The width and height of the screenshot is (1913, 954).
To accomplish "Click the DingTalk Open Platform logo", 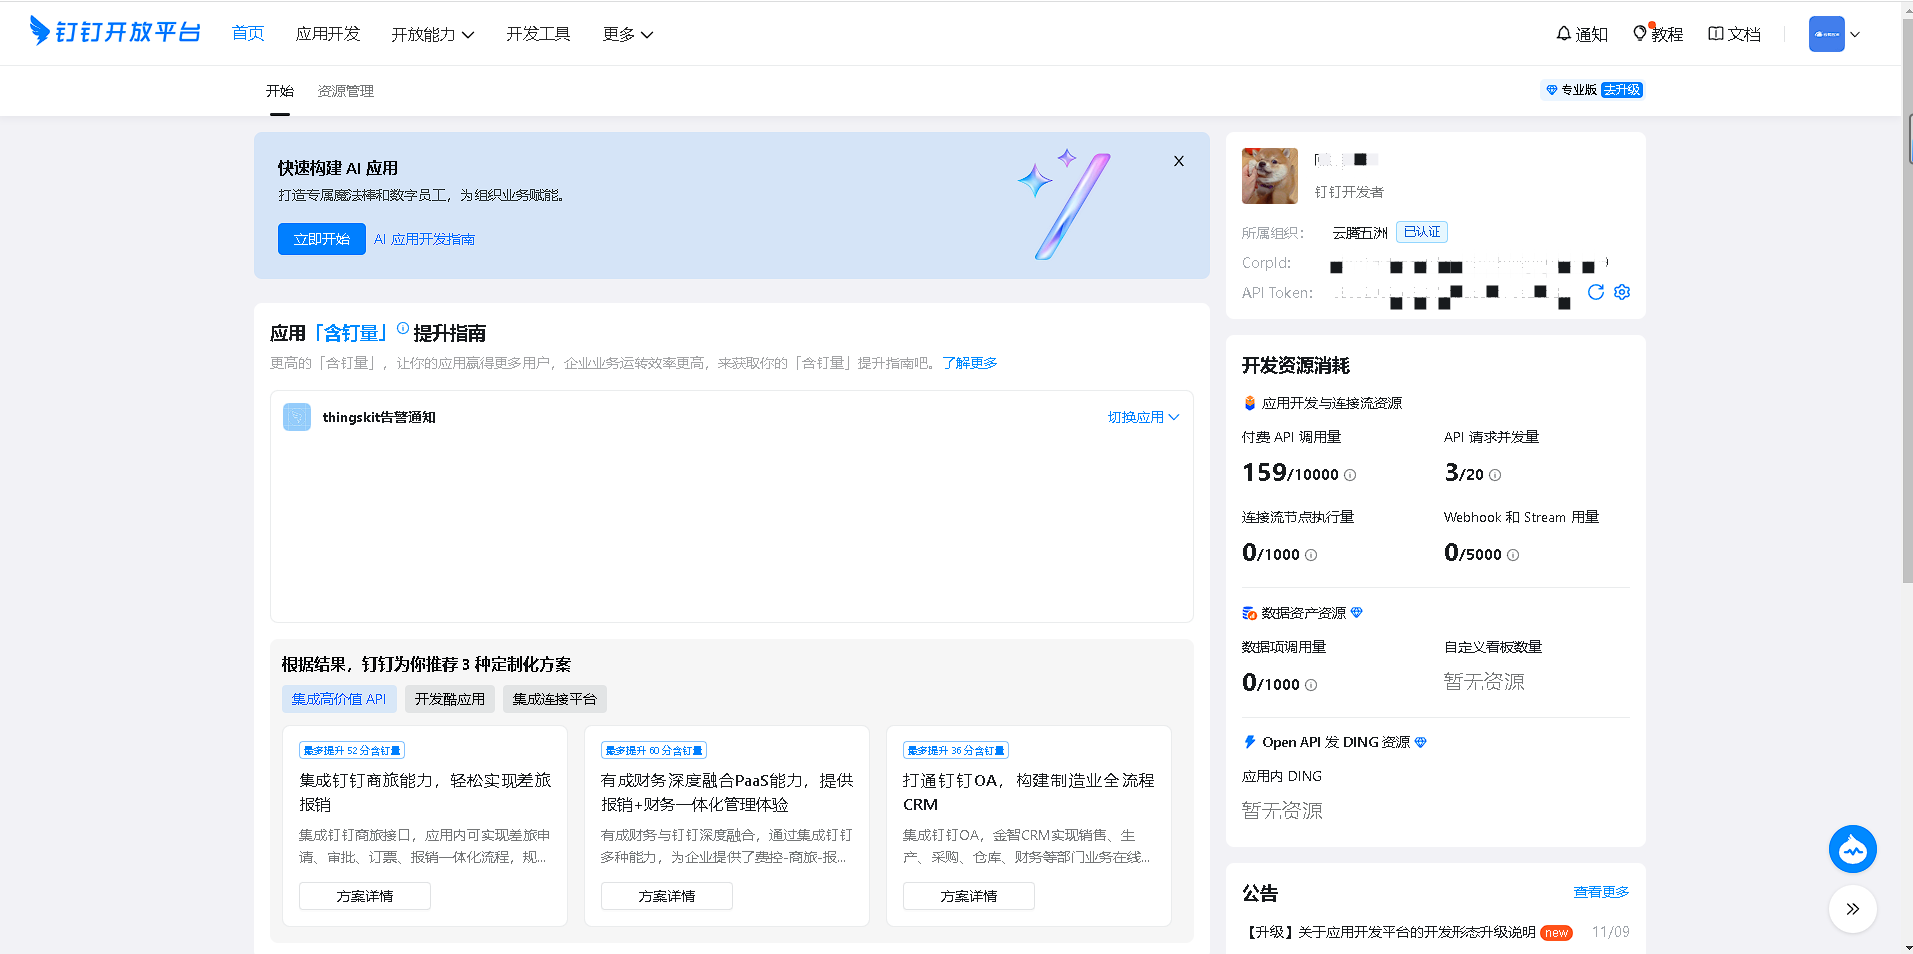I will 115,32.
